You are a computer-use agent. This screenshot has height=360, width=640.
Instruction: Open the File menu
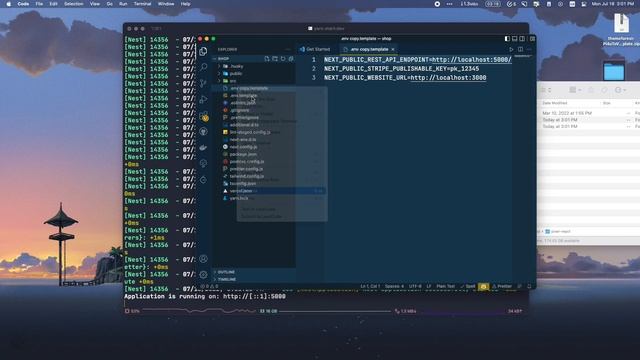click(39, 4)
